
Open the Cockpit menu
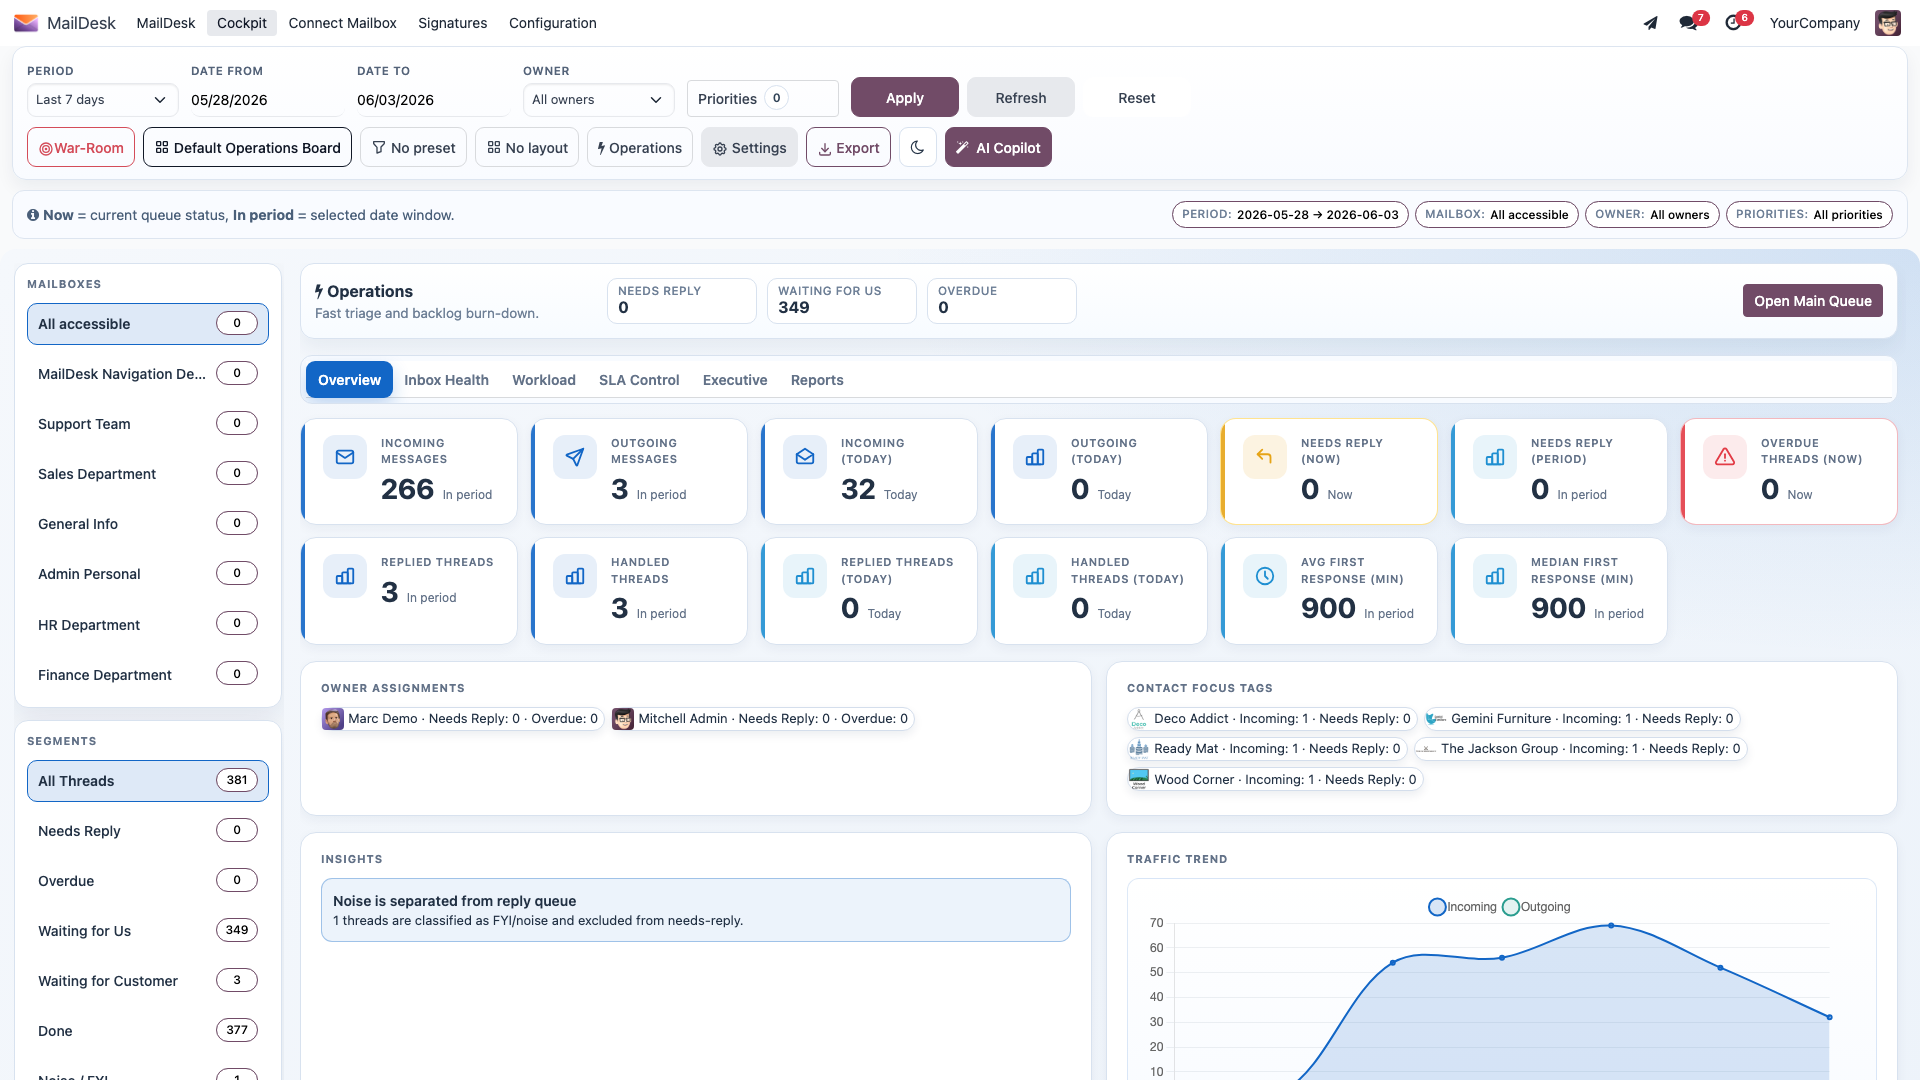pos(242,23)
